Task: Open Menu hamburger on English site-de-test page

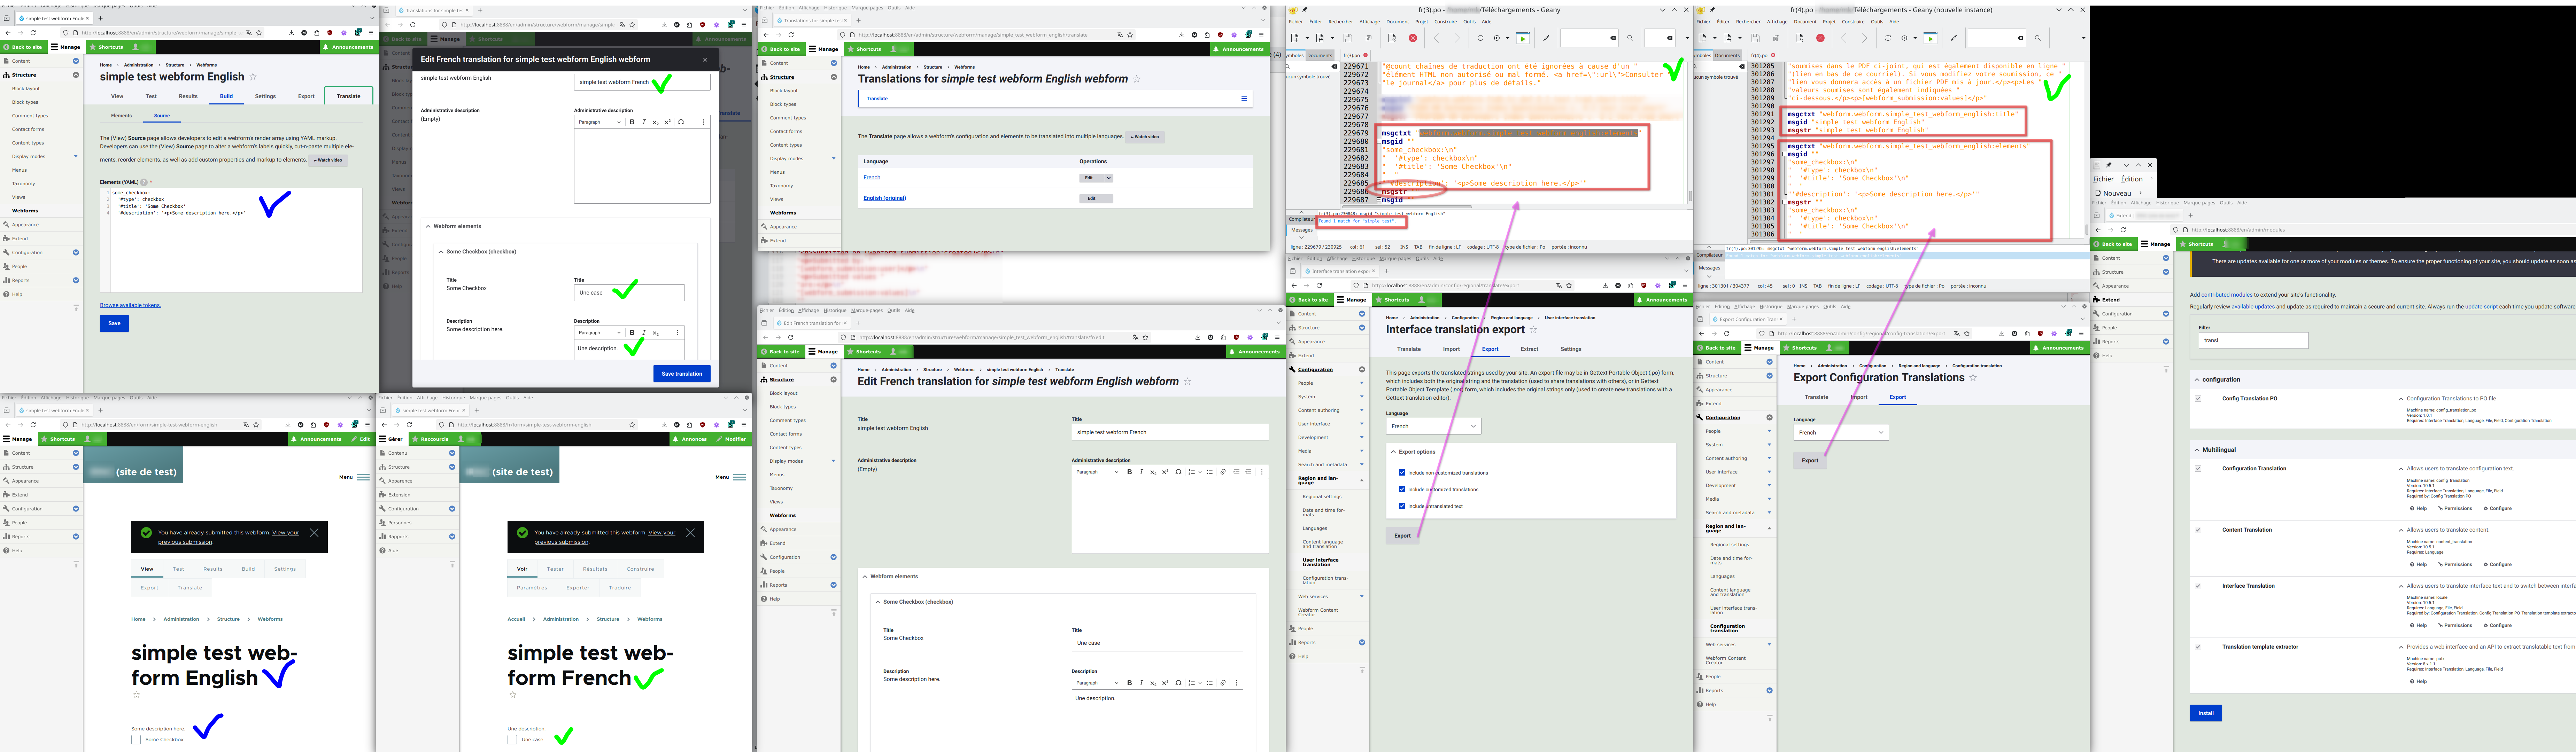Action: [x=354, y=477]
